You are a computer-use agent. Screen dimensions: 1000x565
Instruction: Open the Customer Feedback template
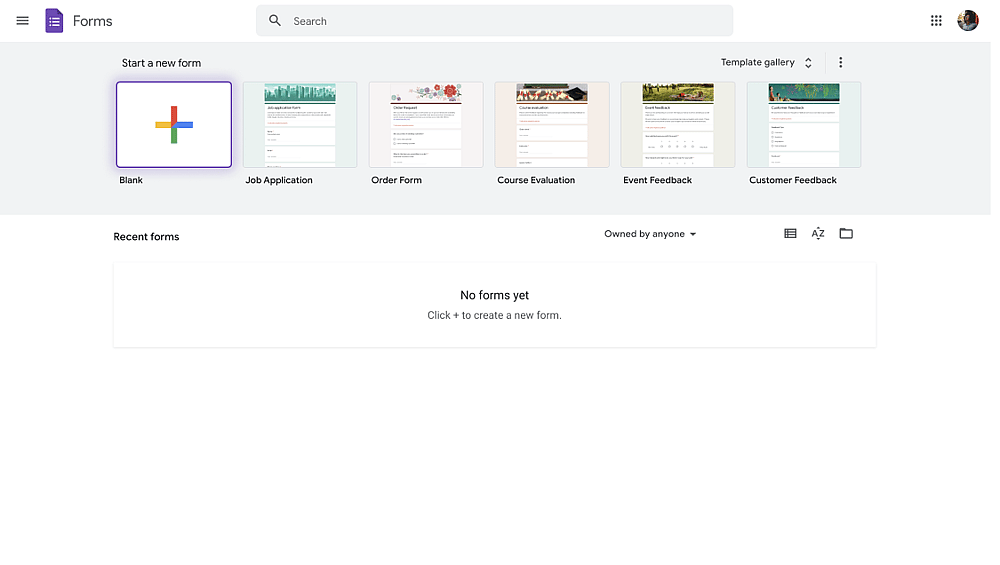(x=804, y=125)
